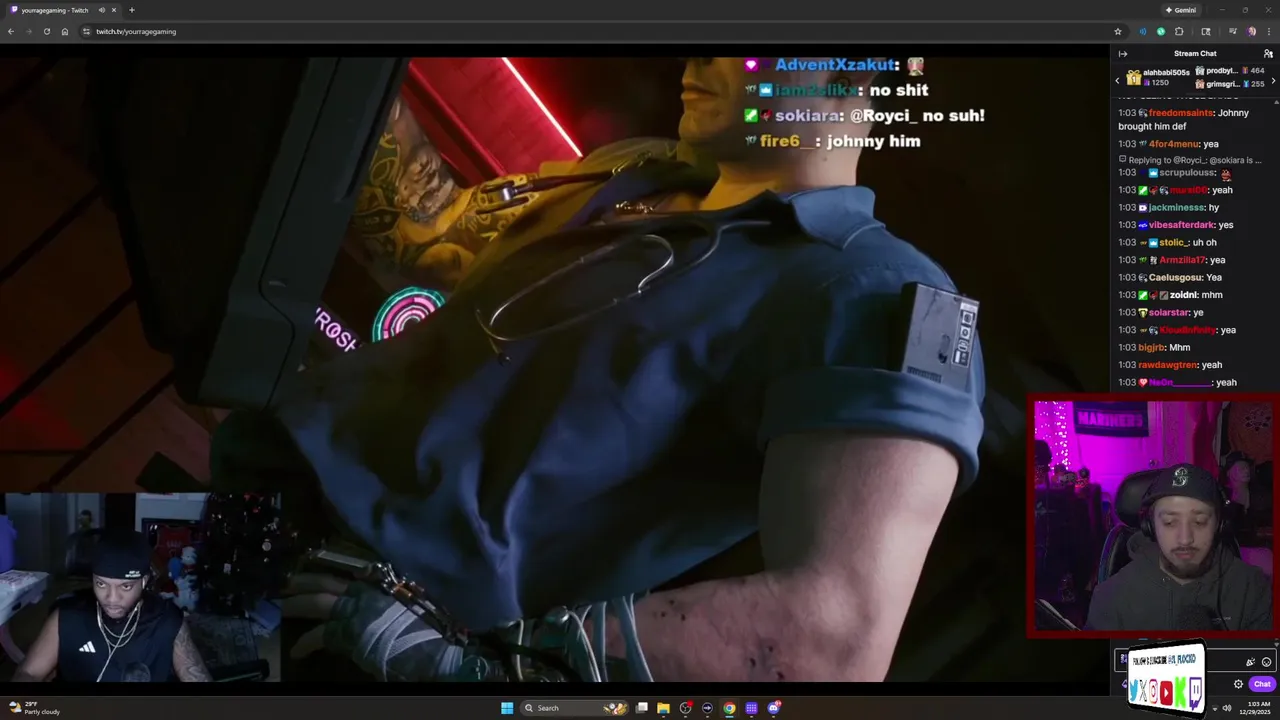The image size is (1280, 720).
Task: Open Task View on taskbar
Action: (641, 708)
